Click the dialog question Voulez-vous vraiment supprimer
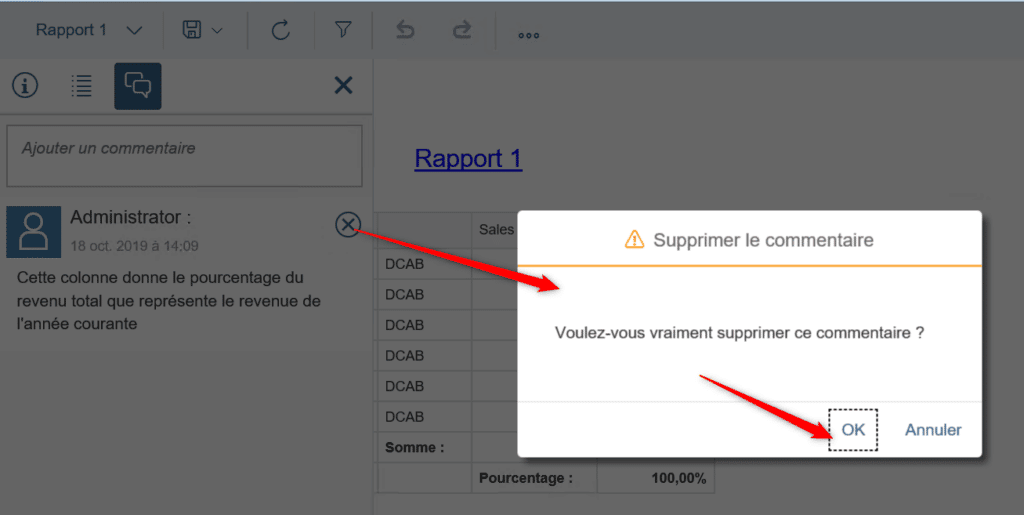1024x515 pixels. click(739, 333)
